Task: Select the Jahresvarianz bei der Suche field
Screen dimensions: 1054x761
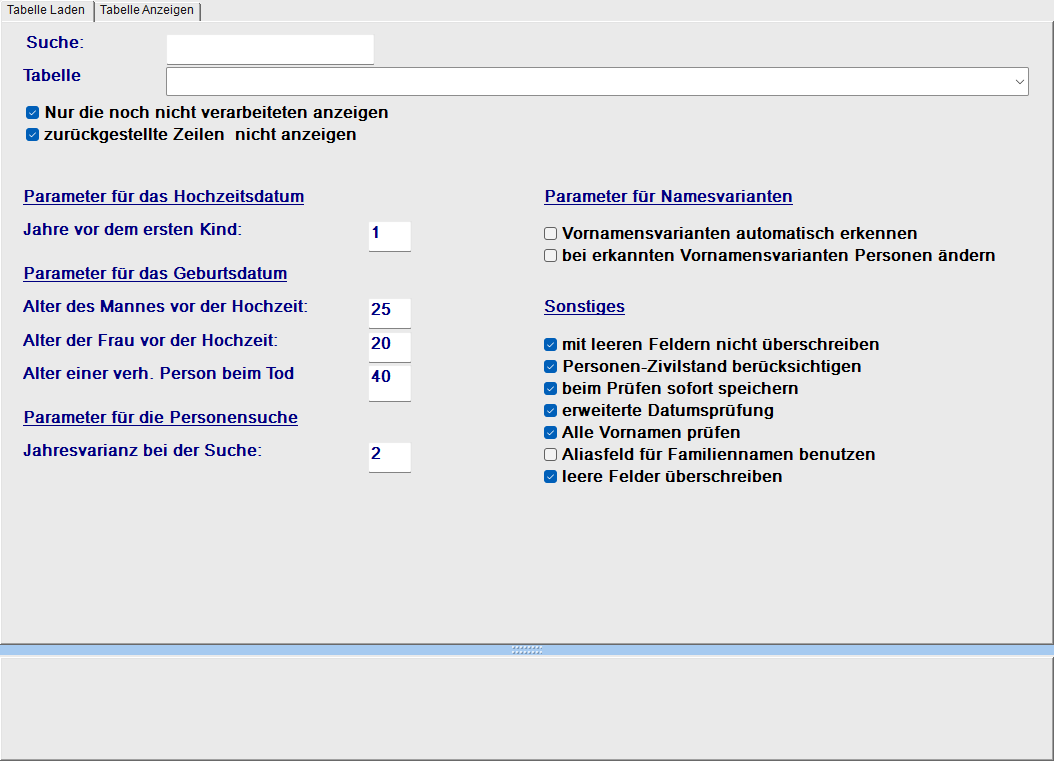Action: 389,456
